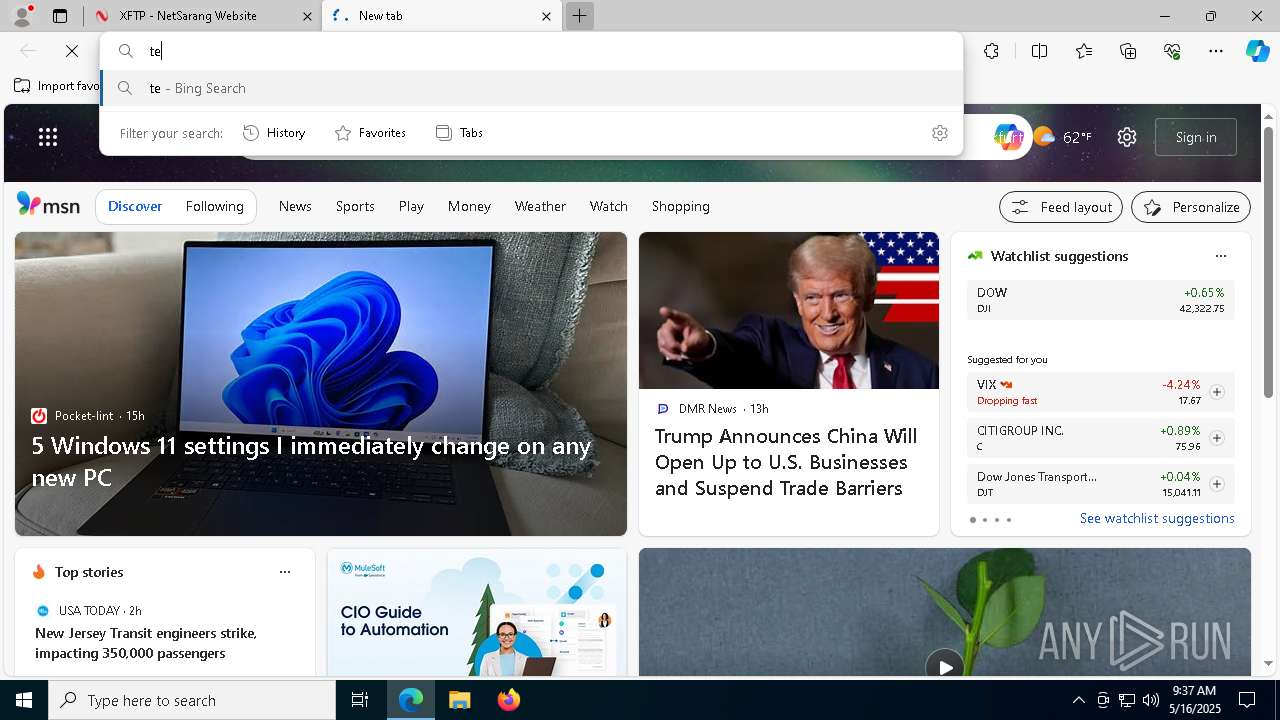The image size is (1280, 720).
Task: Open Trump Announces China article headline
Action: (786, 462)
